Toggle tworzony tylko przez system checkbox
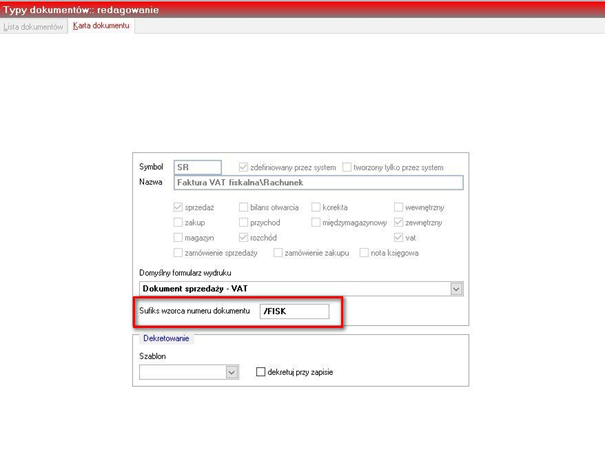The height and width of the screenshot is (461, 605). pyautogui.click(x=347, y=167)
